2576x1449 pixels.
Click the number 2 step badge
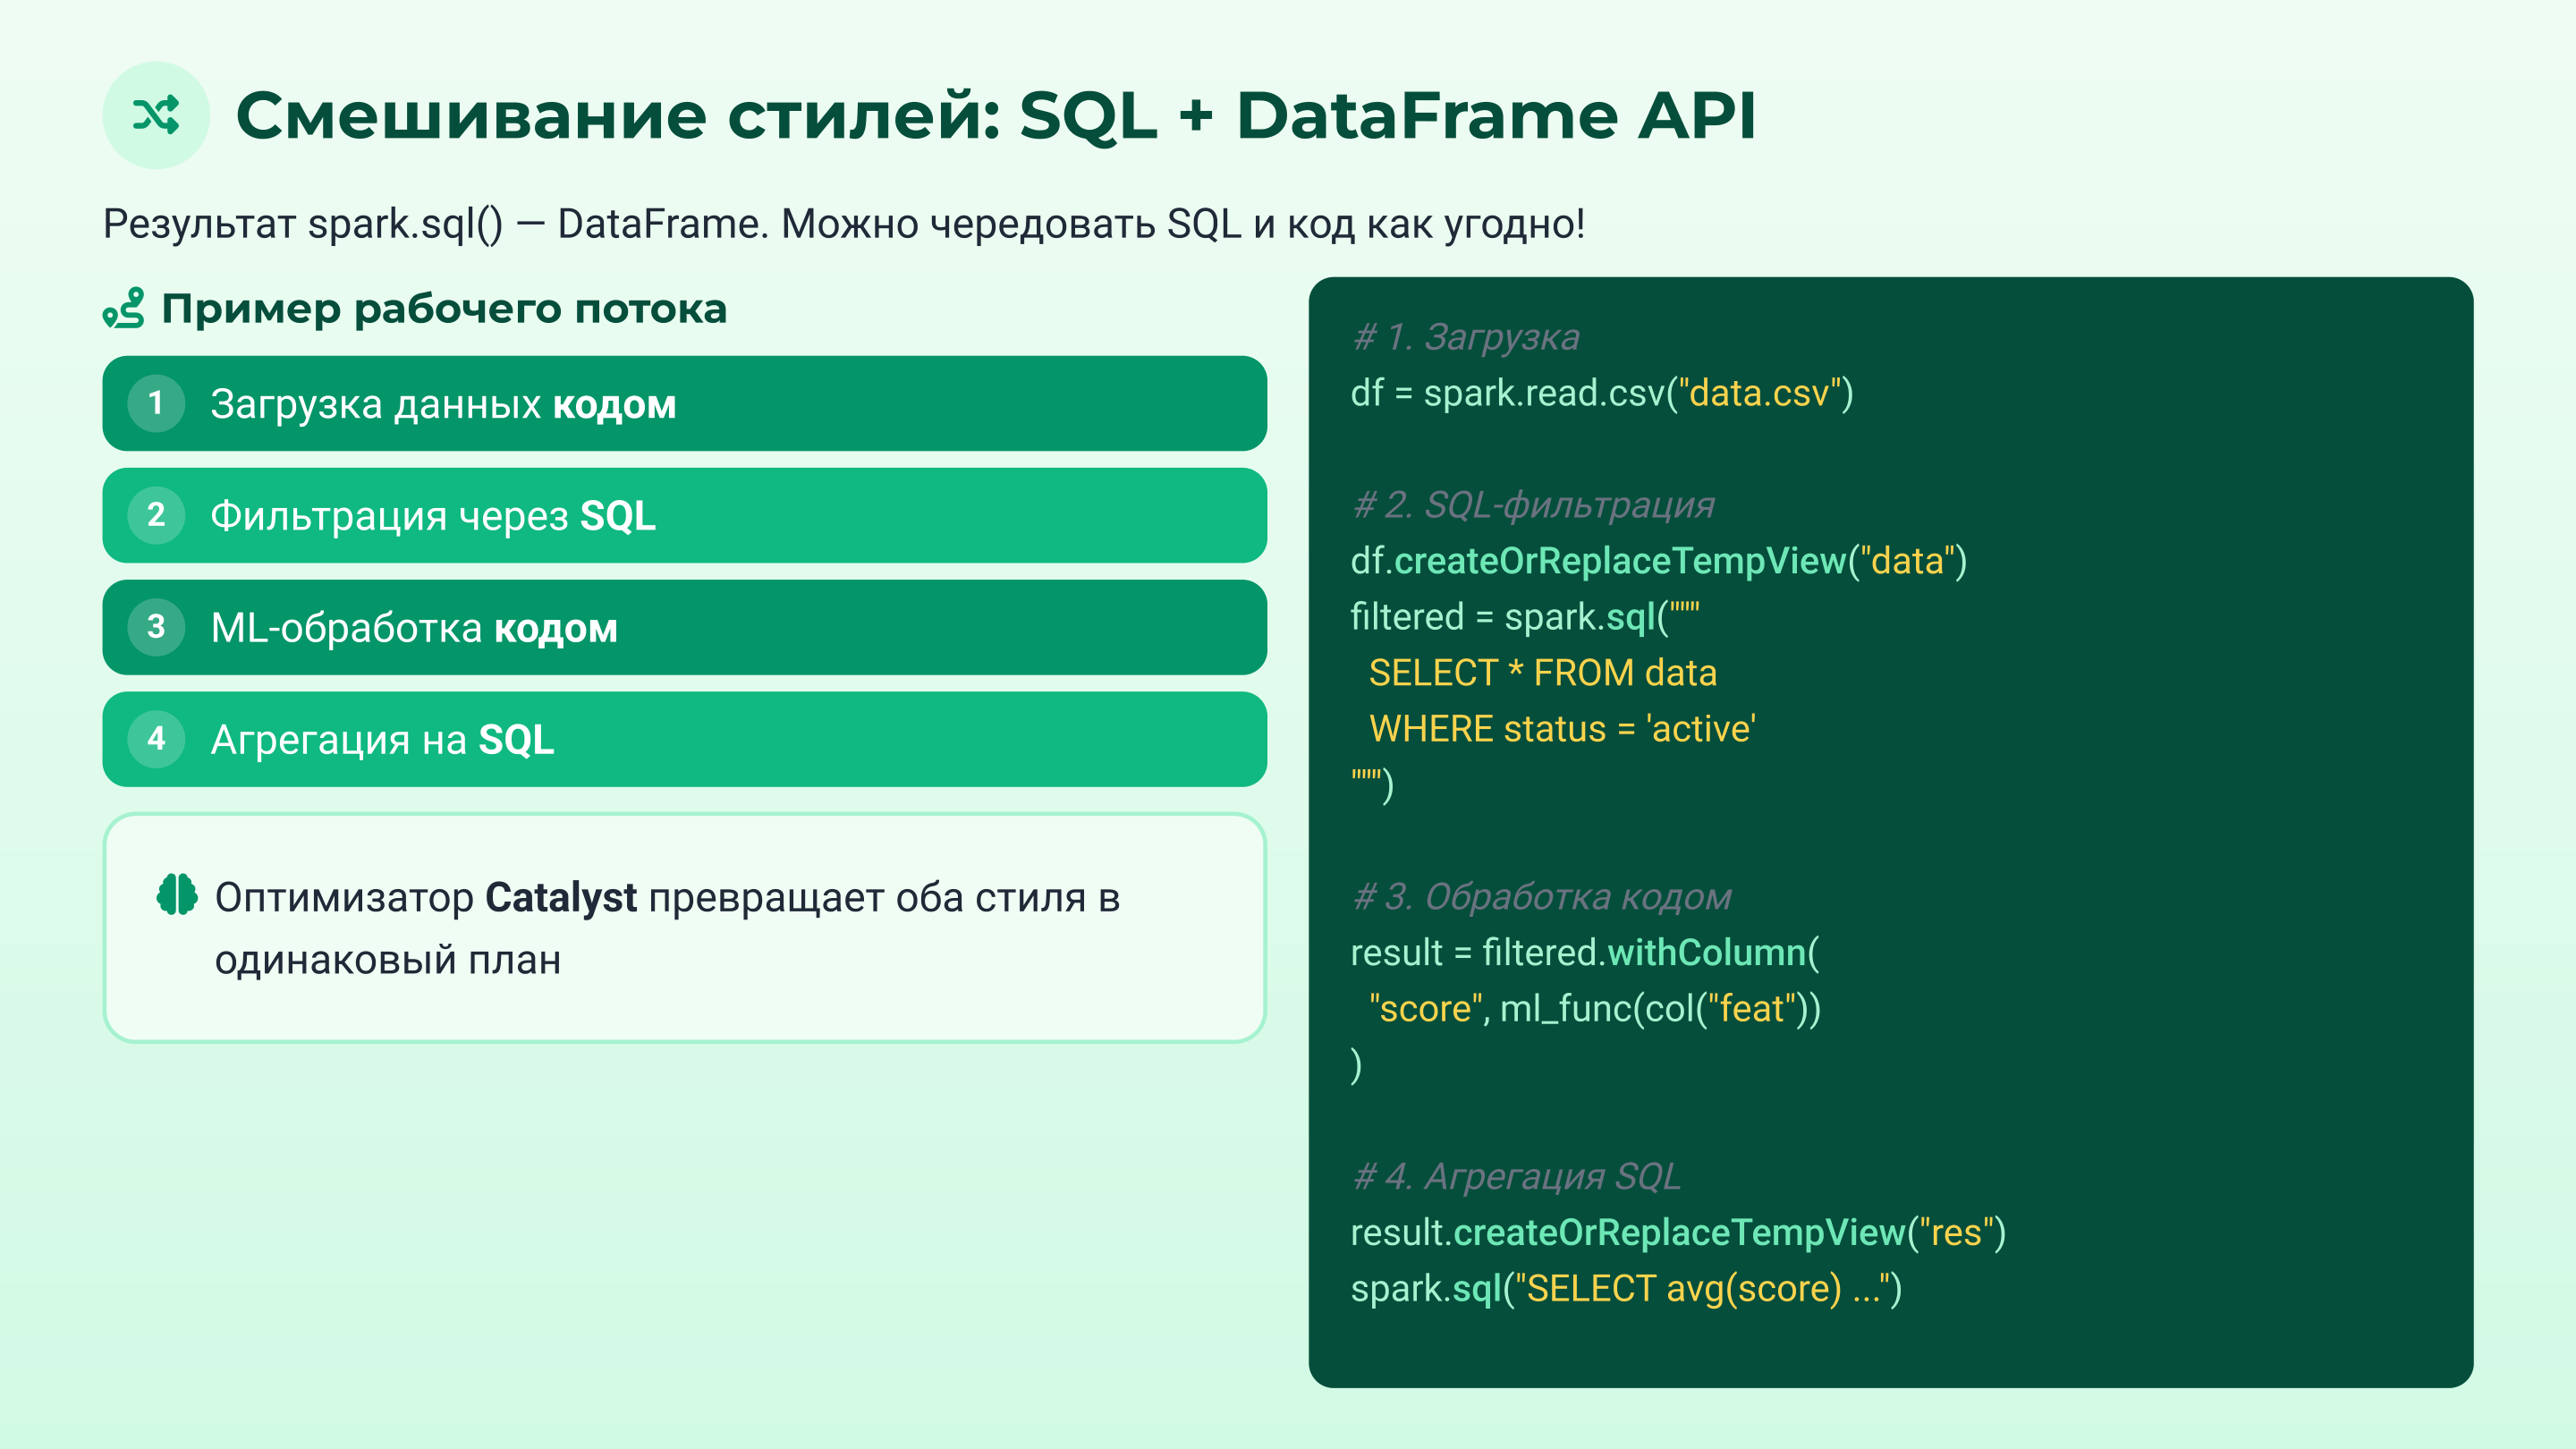156,515
